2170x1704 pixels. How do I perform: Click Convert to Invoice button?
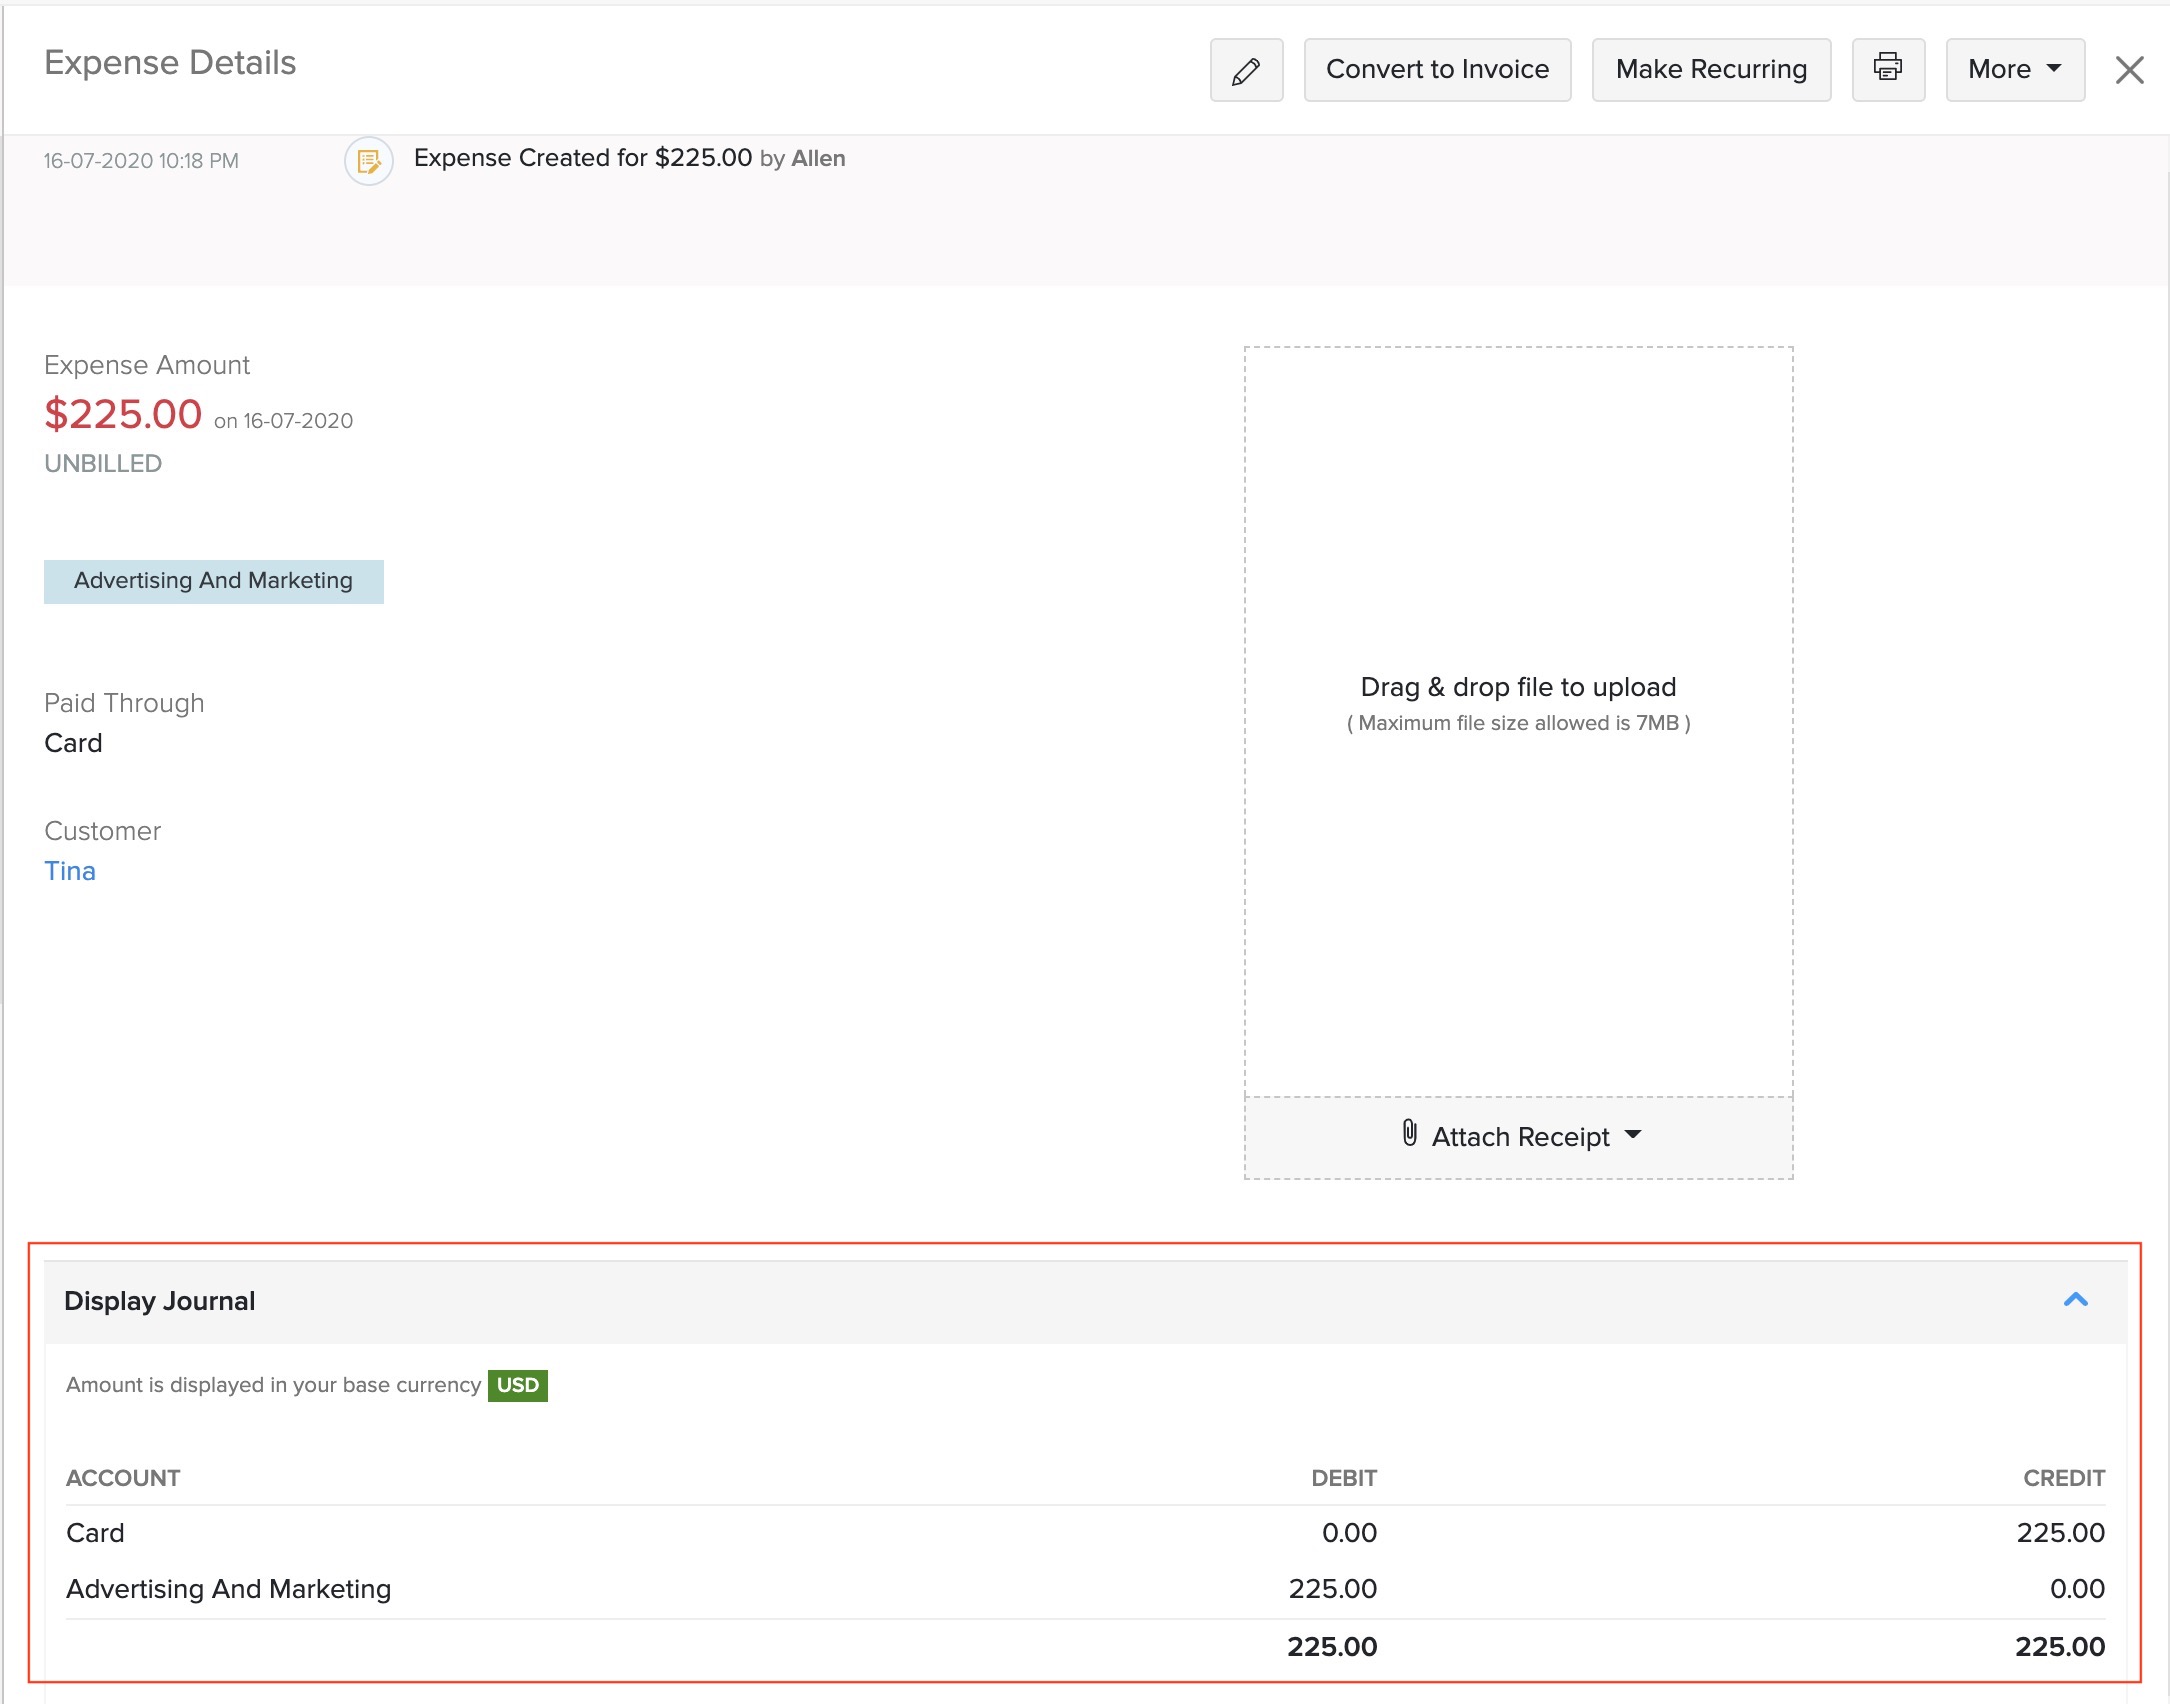coord(1436,70)
